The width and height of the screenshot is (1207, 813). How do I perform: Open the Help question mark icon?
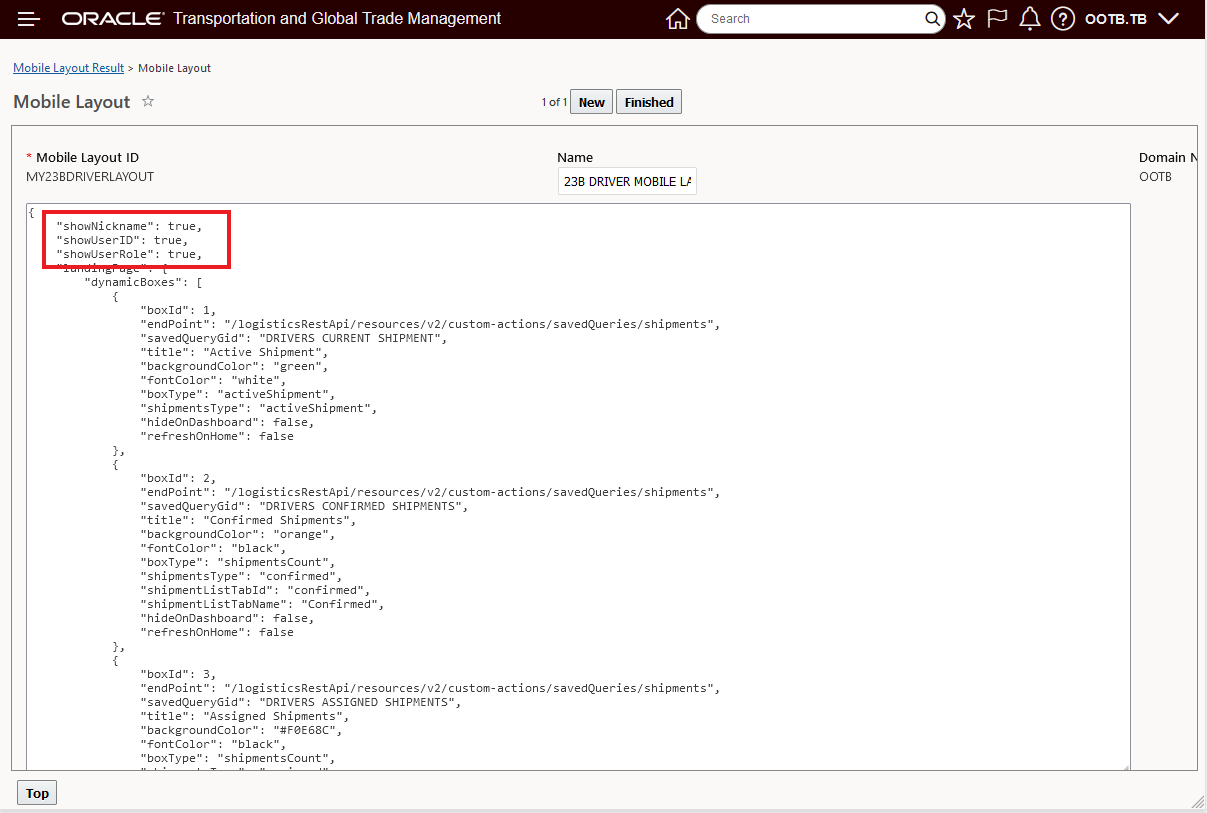(1063, 19)
